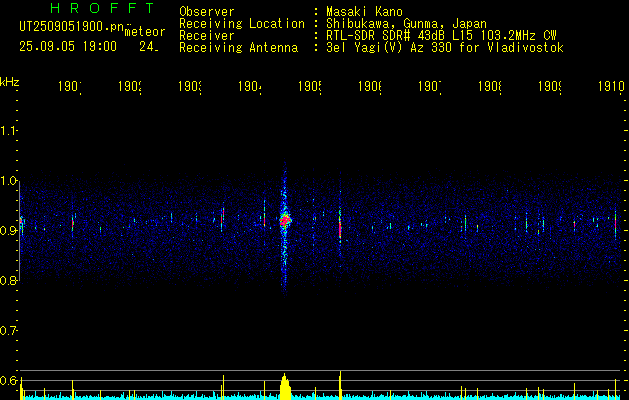Select the RTL-SDR SDR# 43dB receiver description
This screenshot has width=629, height=400.
click(x=441, y=36)
